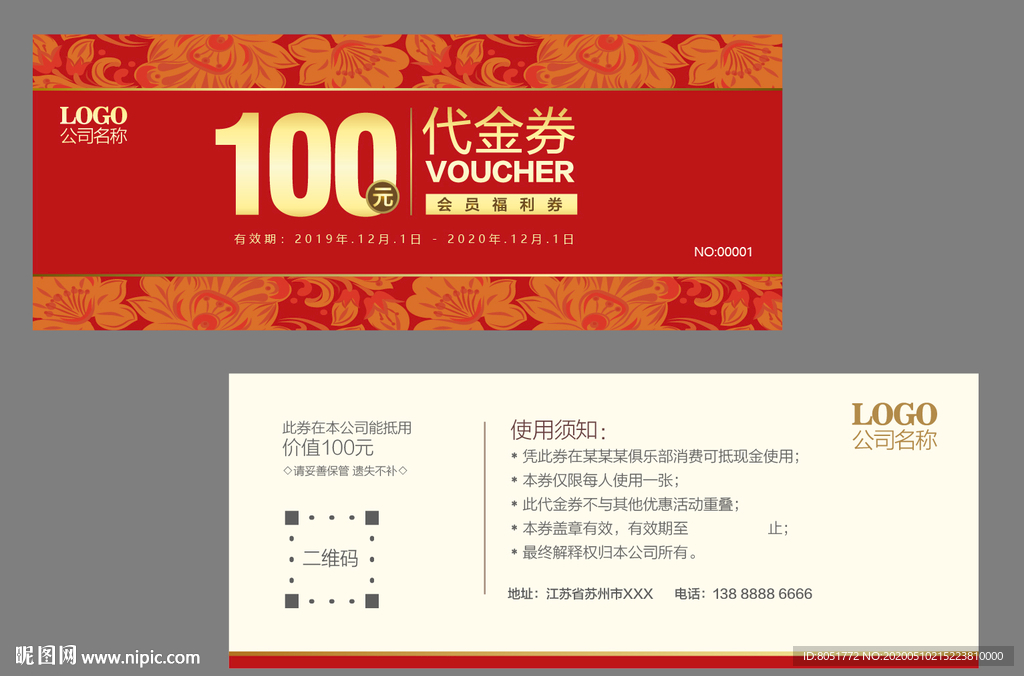Screen dimensions: 1024x676
Task: Click the 会员福利券 gold label
Action: click(x=501, y=204)
